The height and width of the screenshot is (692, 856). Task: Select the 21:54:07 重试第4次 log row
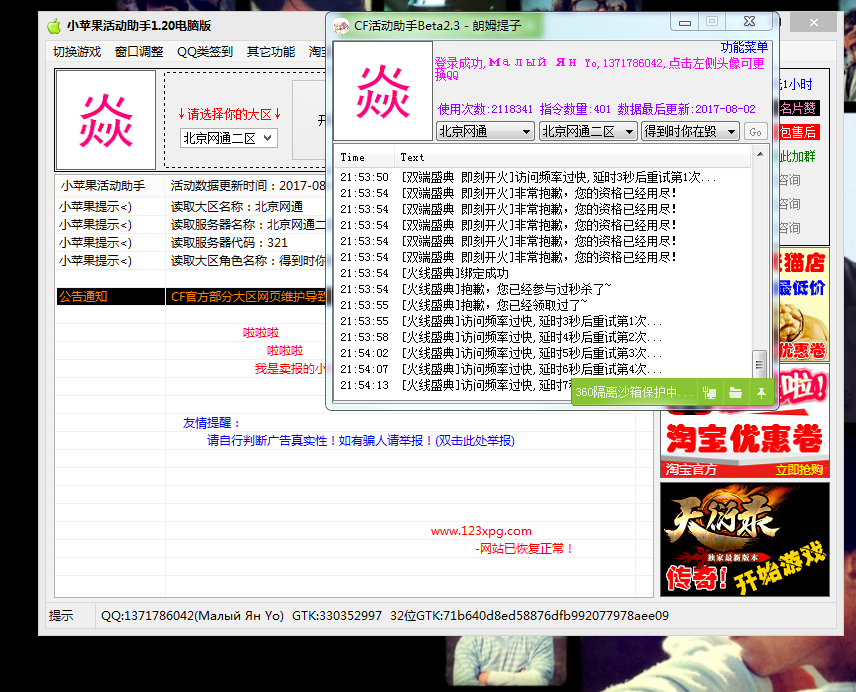click(x=543, y=369)
